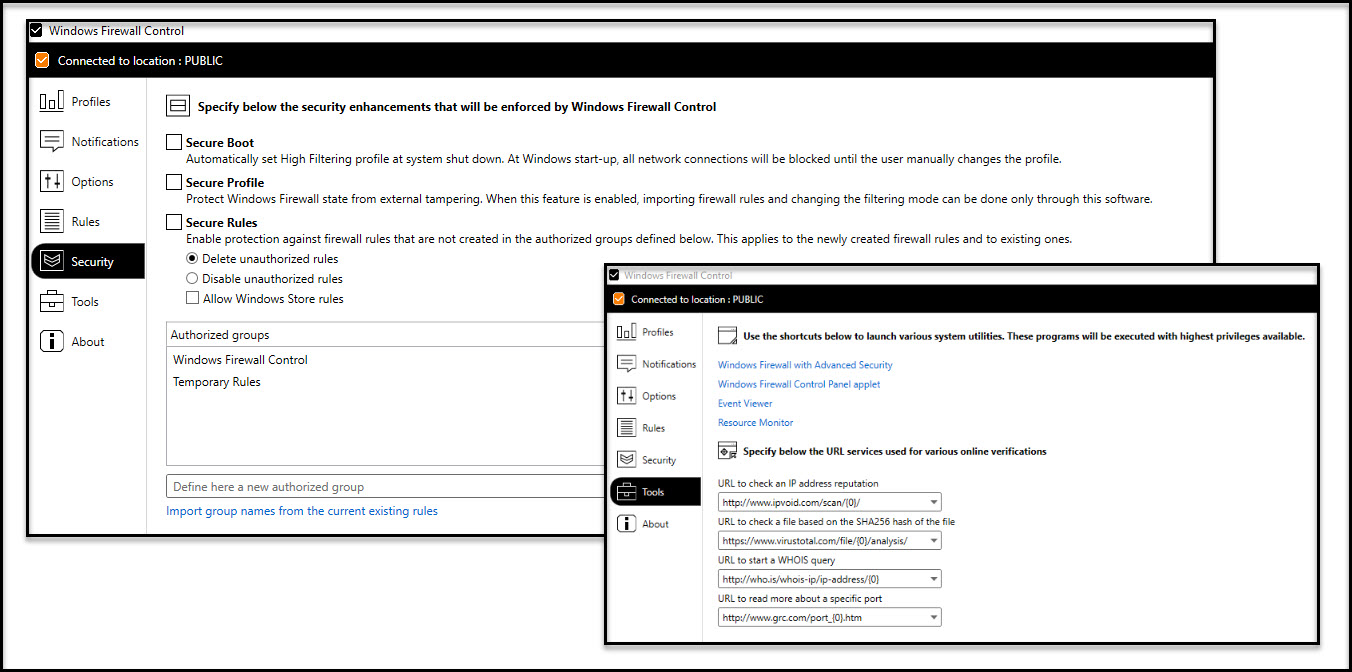The width and height of the screenshot is (1352, 672).
Task: Select the Tools tab in the back window
Action: click(88, 301)
